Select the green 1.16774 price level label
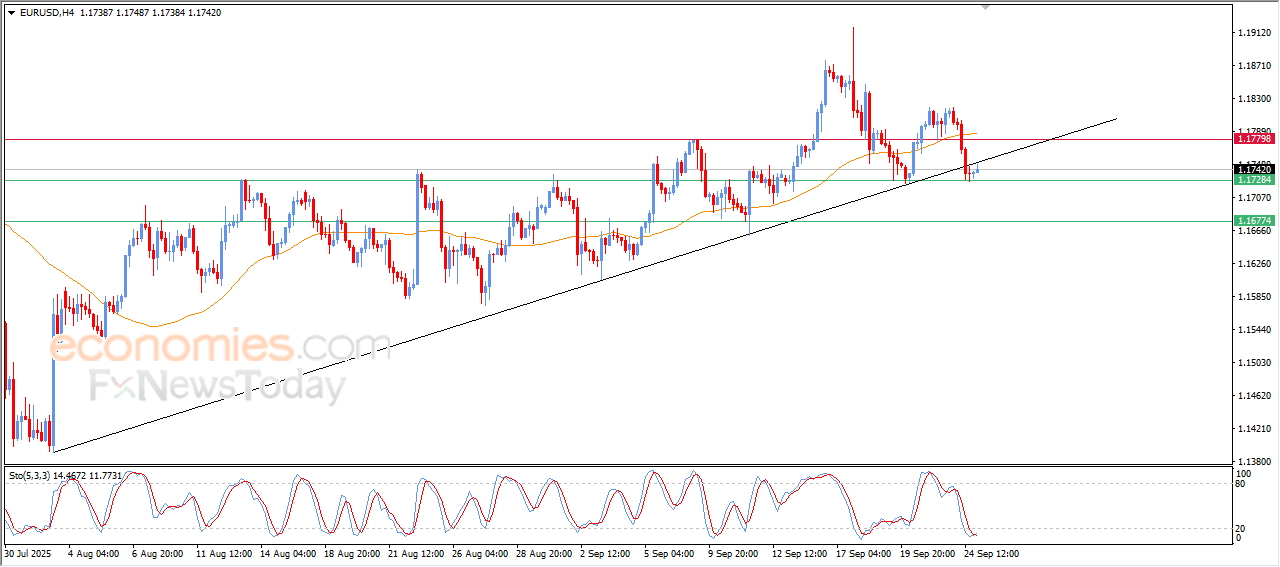The height and width of the screenshot is (567, 1280). click(1254, 220)
